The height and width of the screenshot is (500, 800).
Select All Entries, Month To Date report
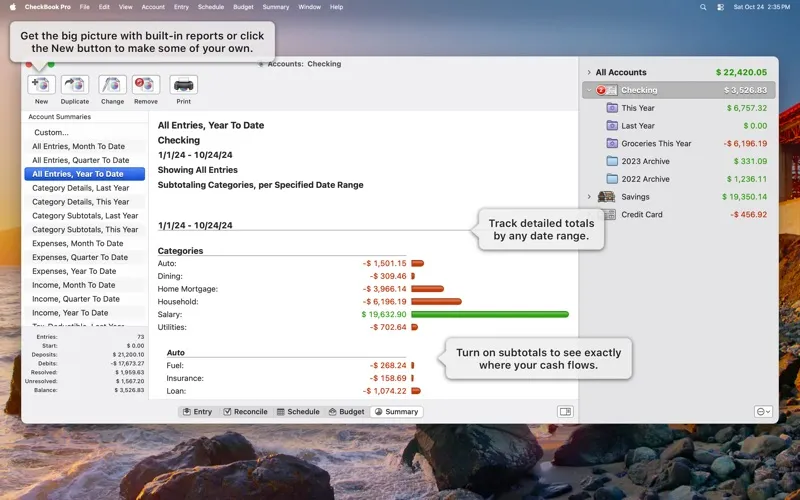85,146
